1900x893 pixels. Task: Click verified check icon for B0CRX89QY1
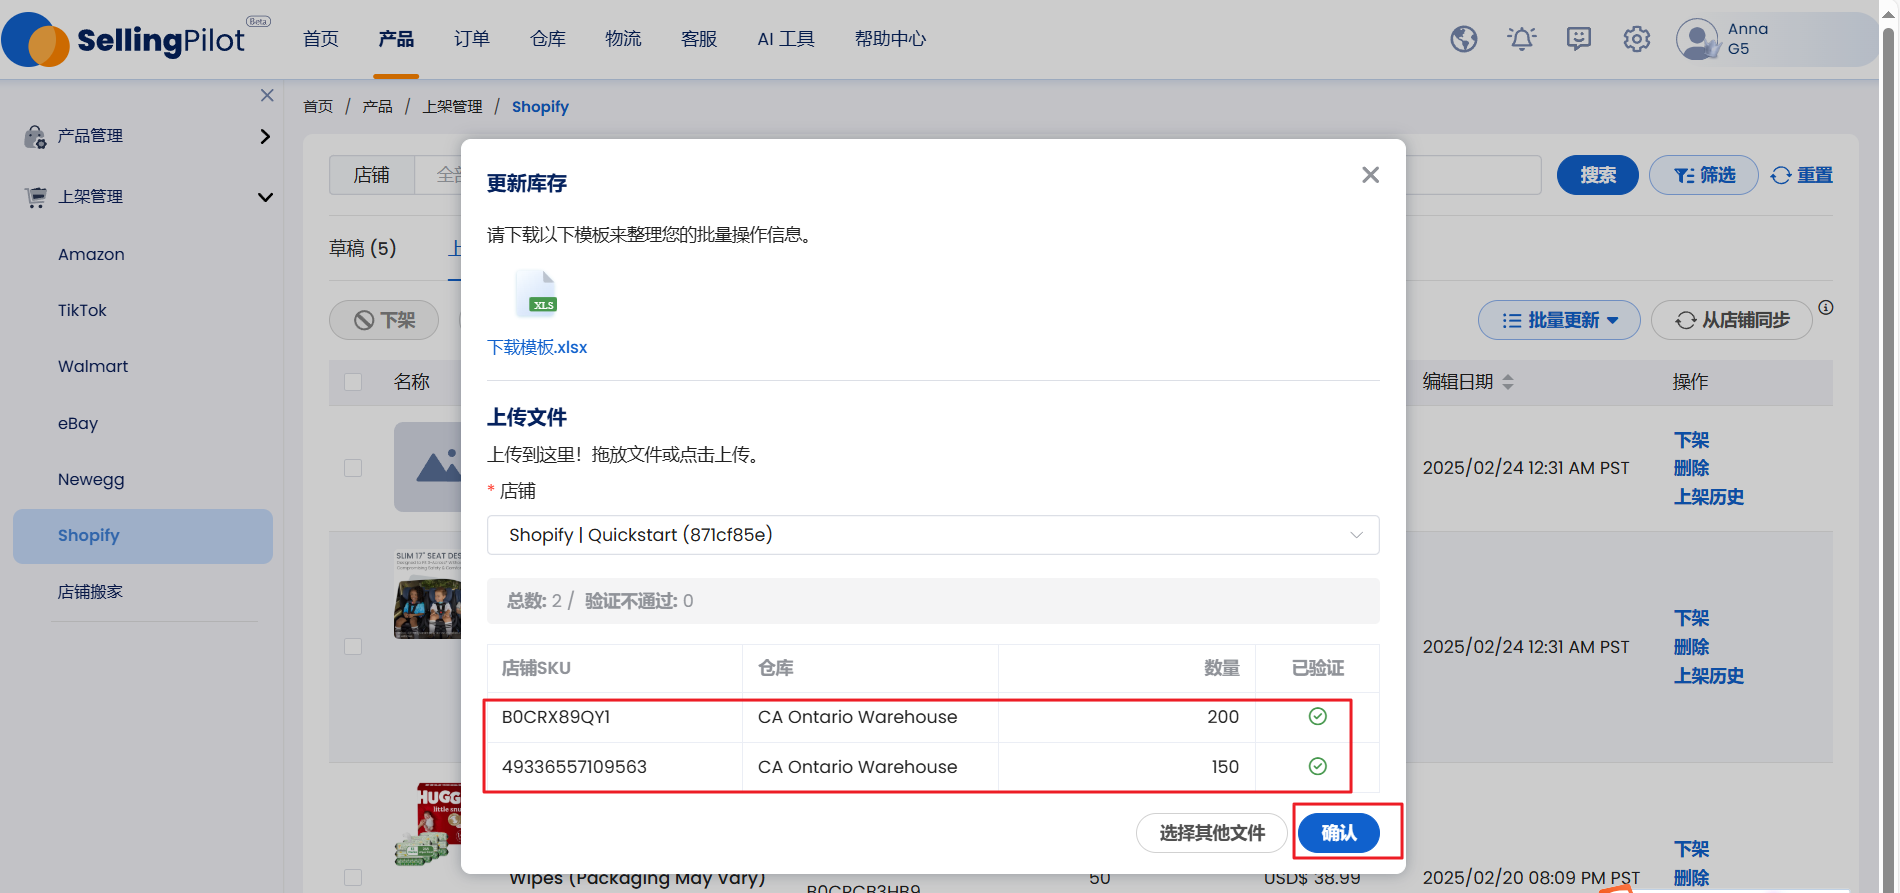pyautogui.click(x=1318, y=716)
